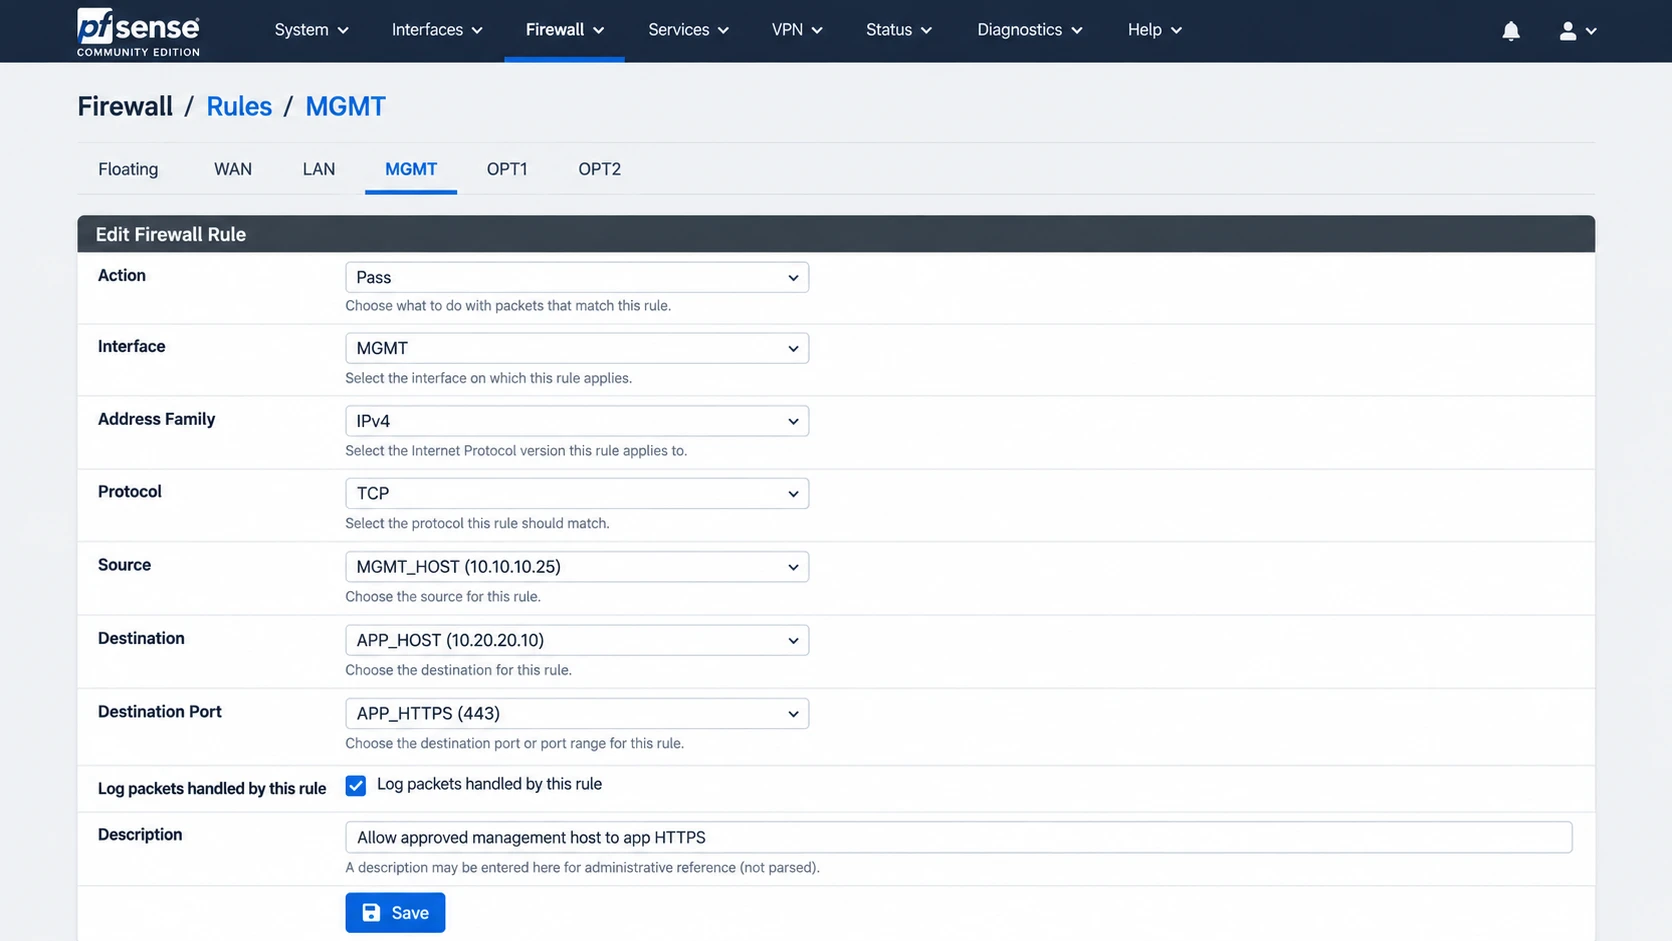Image resolution: width=1672 pixels, height=941 pixels.
Task: Open the notifications bell icon
Action: tap(1511, 31)
